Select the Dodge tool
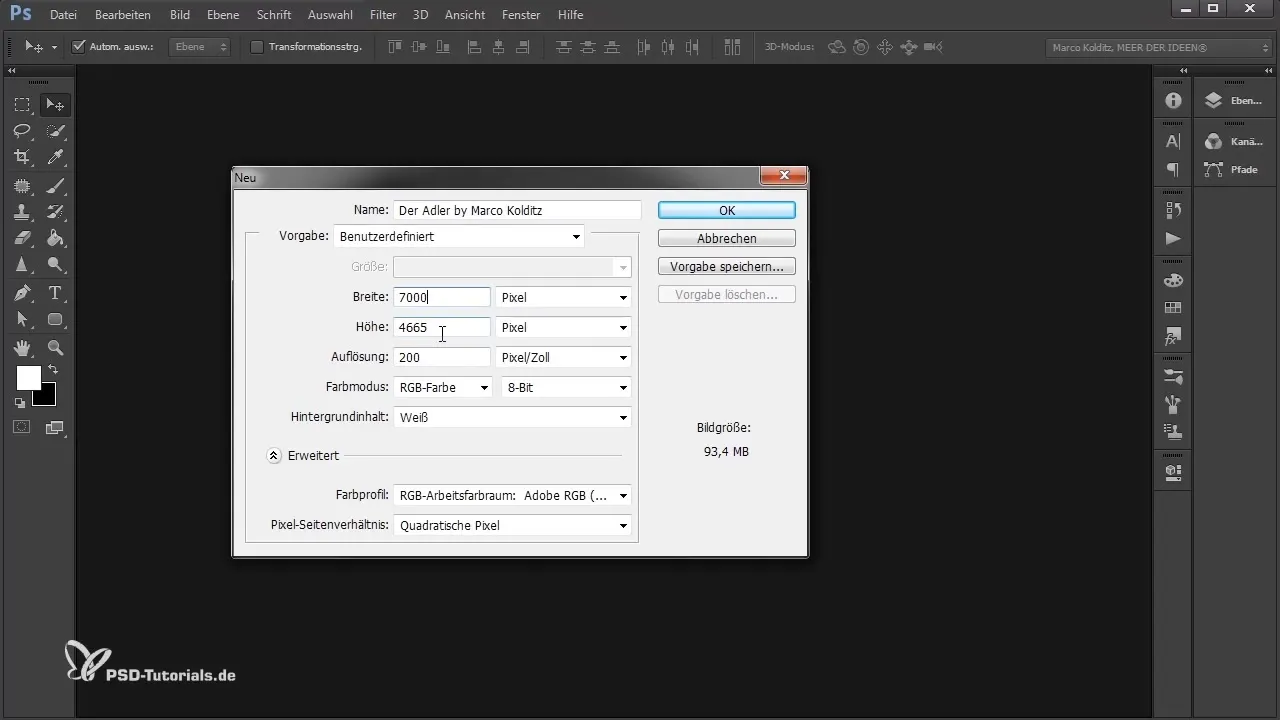The height and width of the screenshot is (720, 1280). [55, 265]
